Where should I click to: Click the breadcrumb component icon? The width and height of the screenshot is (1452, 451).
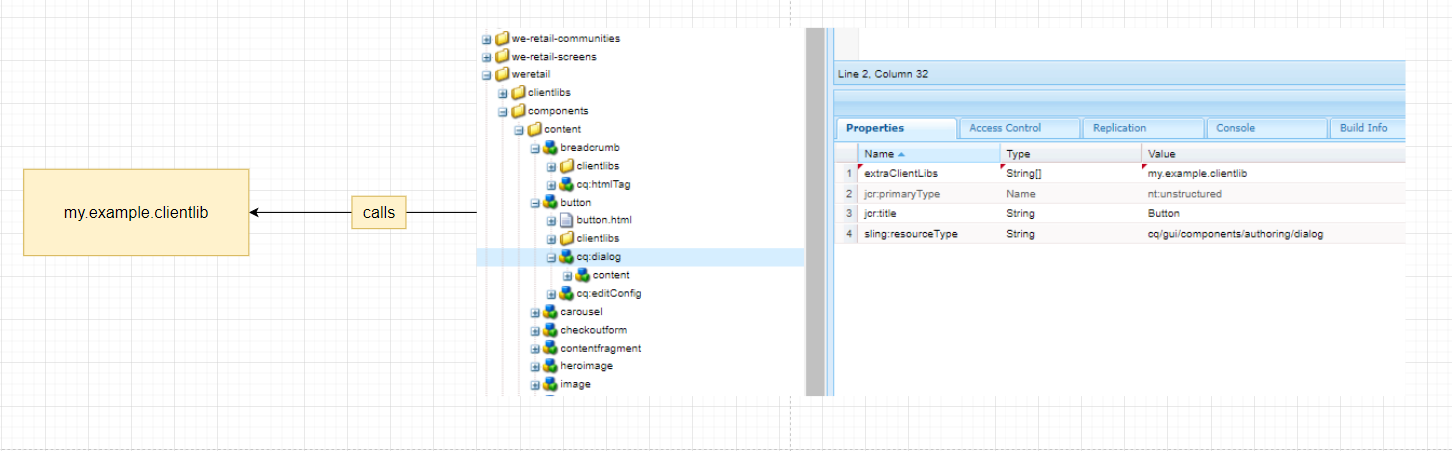point(550,147)
